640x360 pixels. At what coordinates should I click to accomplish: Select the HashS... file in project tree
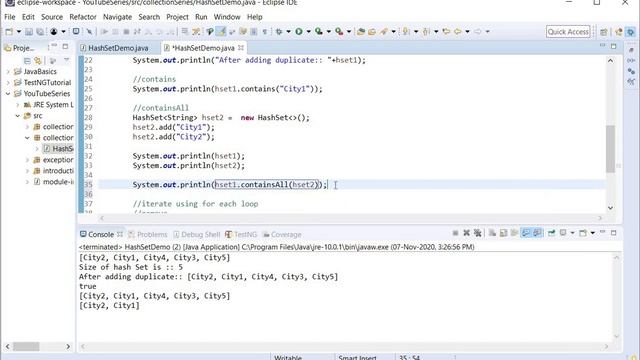(59, 149)
